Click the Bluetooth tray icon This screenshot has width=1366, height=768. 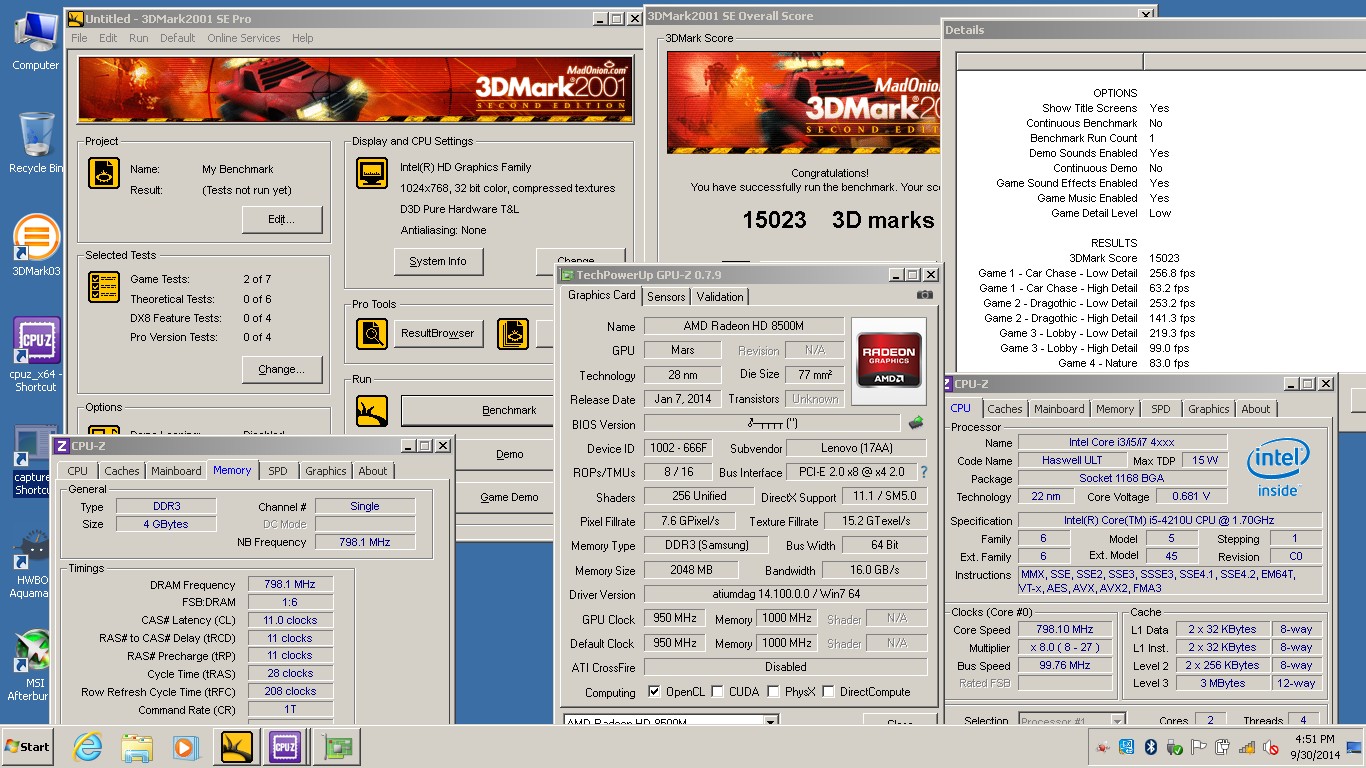1151,747
